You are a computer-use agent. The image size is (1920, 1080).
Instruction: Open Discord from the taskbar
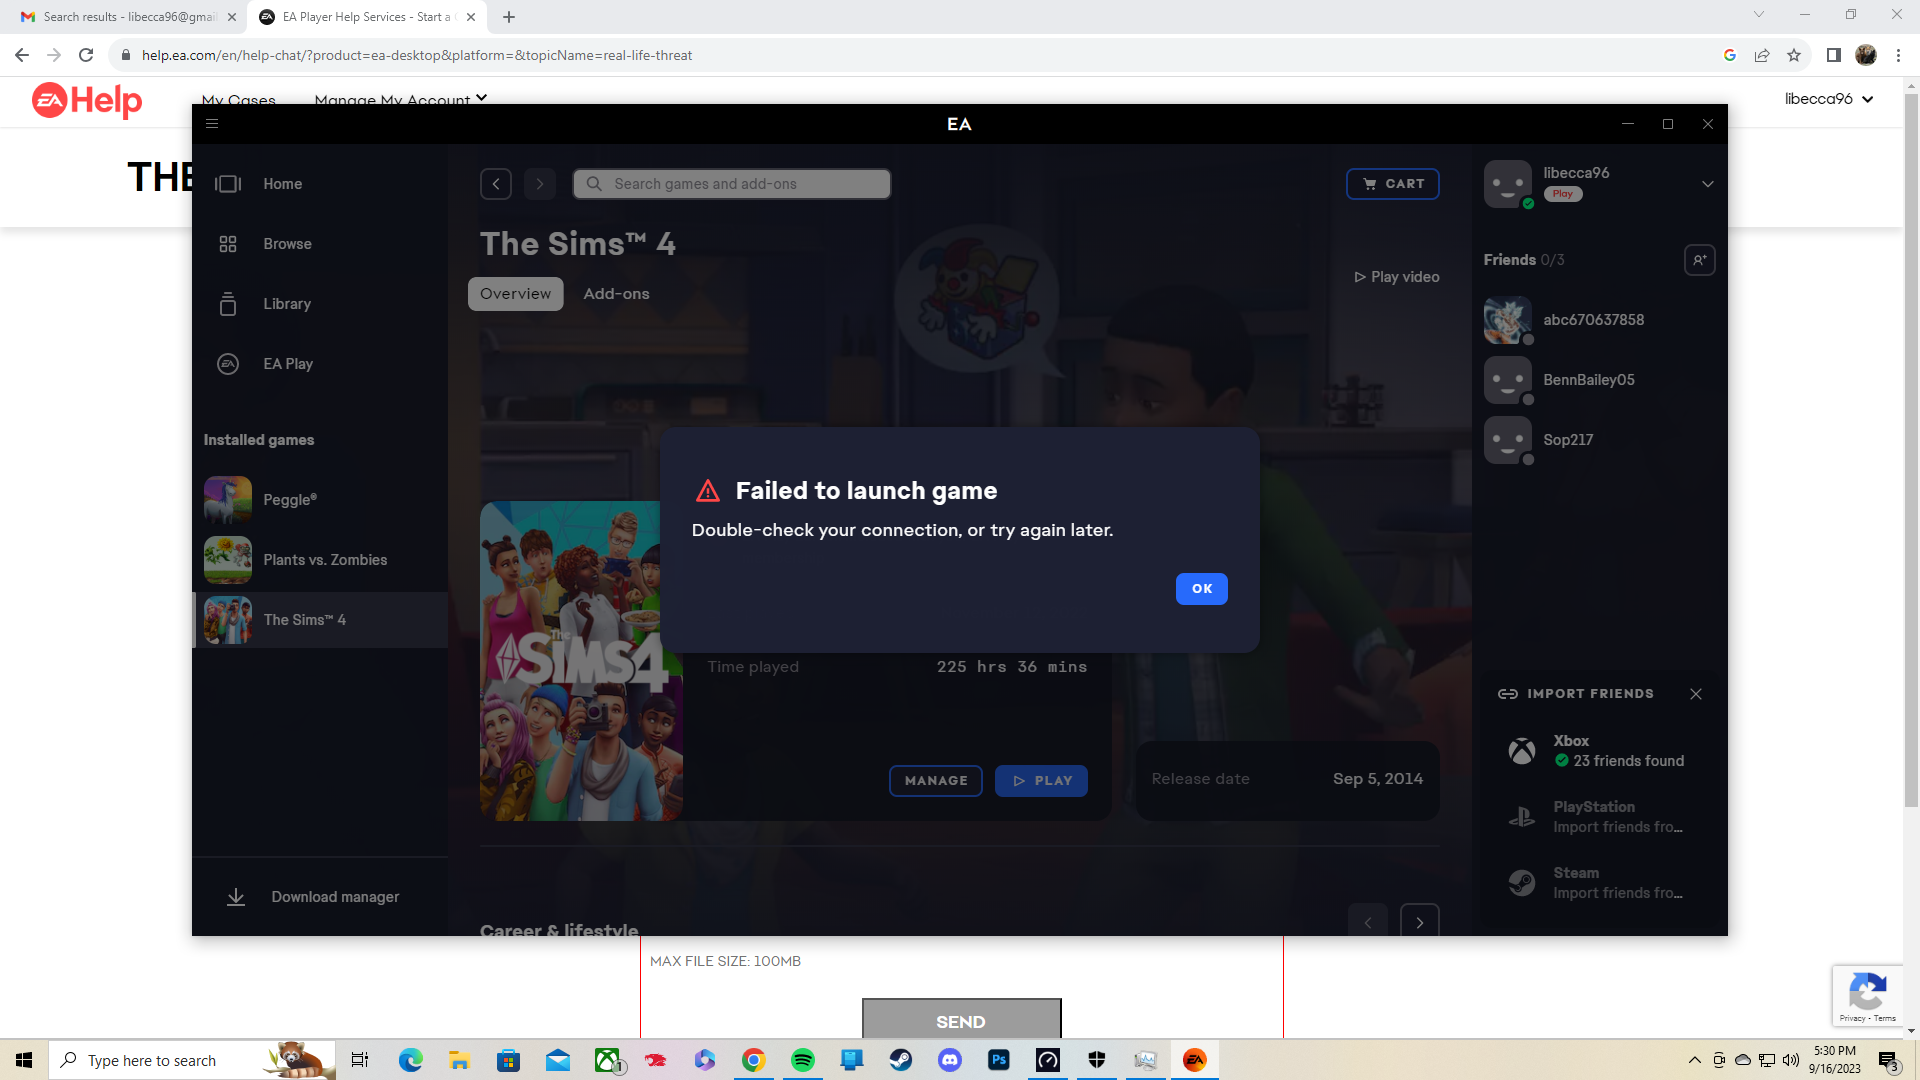pyautogui.click(x=949, y=1060)
